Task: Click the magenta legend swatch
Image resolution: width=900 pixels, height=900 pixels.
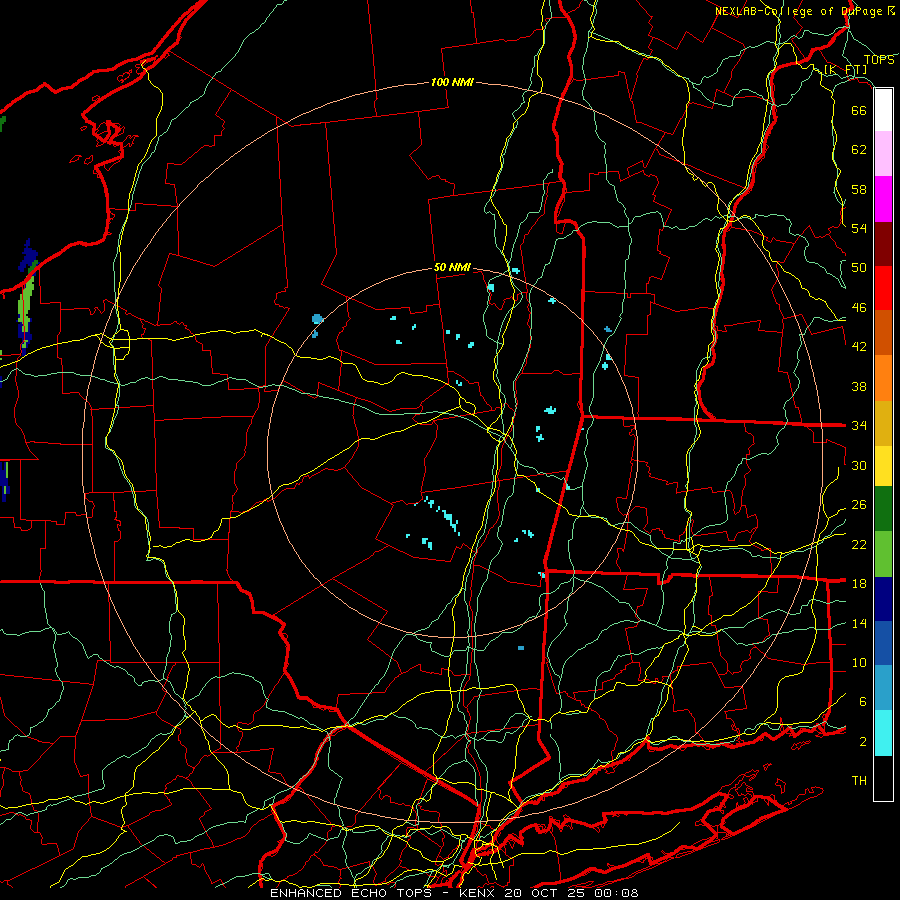Action: pyautogui.click(x=883, y=199)
